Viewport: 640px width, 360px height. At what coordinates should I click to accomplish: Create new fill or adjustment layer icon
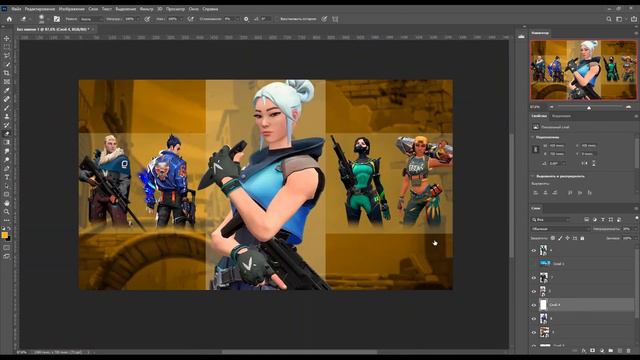point(601,351)
